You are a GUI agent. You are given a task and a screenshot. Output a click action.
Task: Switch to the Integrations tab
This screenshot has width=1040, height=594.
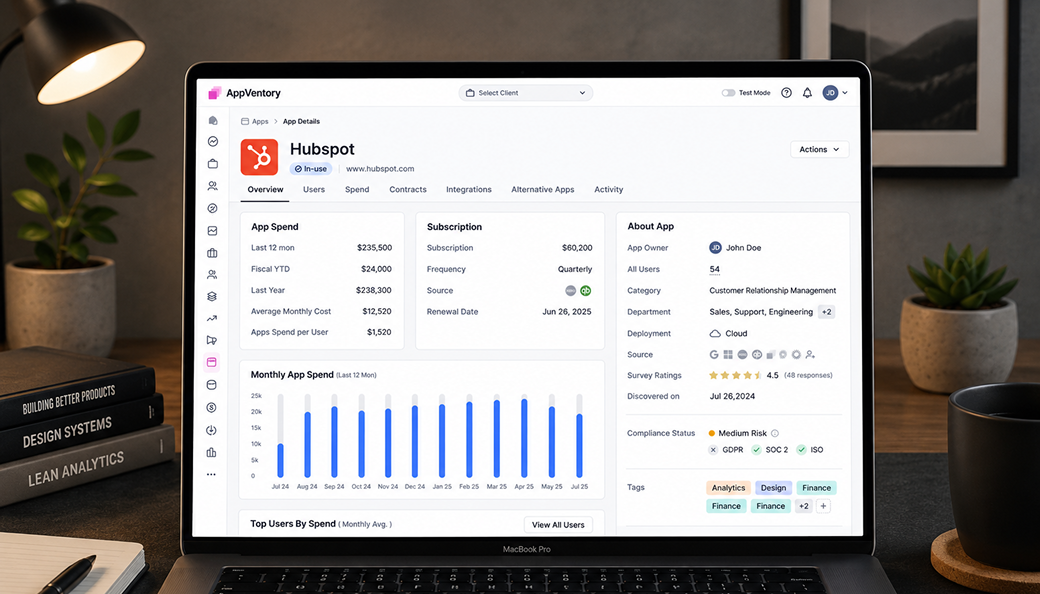point(469,190)
